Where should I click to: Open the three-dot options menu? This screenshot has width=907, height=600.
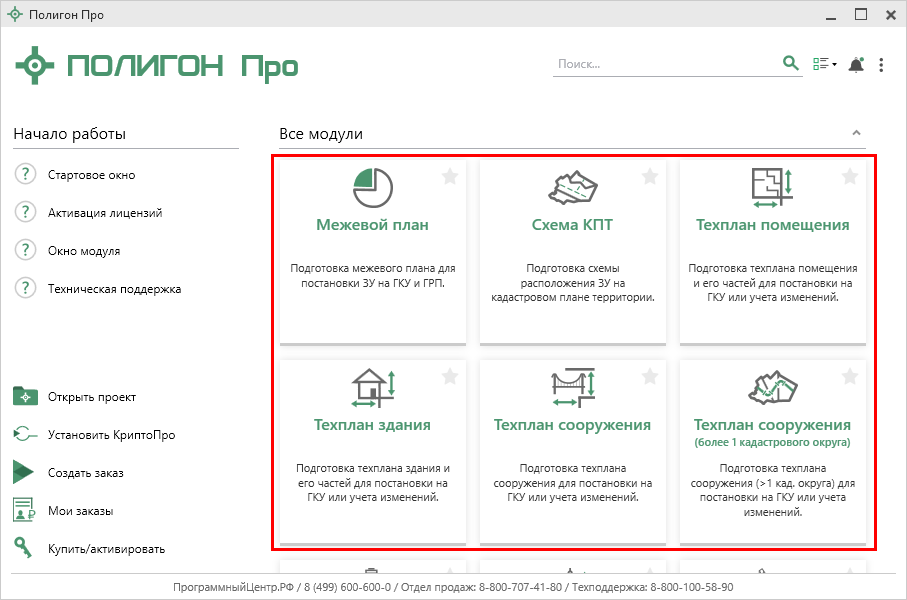(x=881, y=65)
